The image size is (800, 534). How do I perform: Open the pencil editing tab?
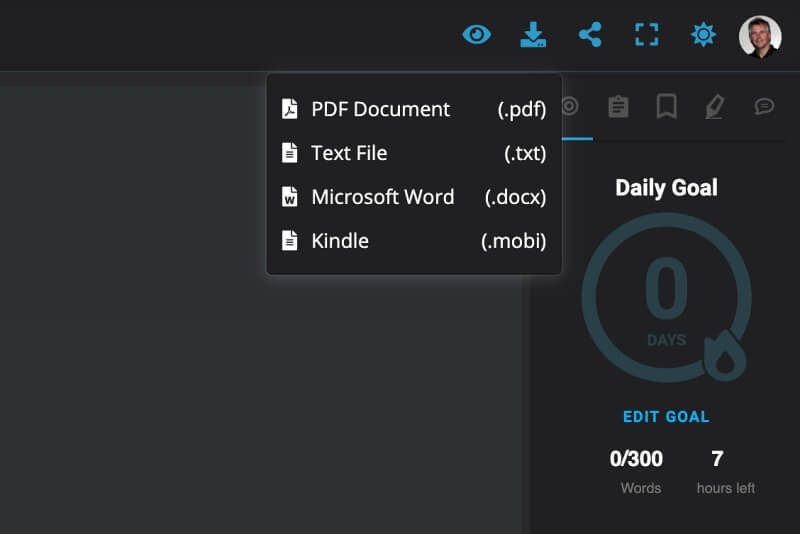715,107
